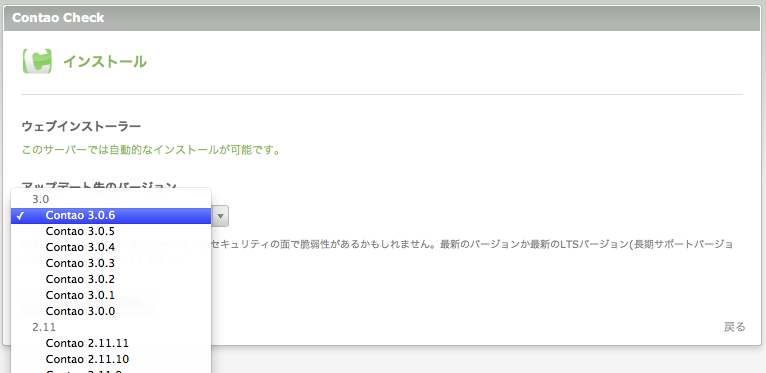The image size is (766, 373).
Task: Click the version dropdown arrow button
Action: pyautogui.click(x=220, y=216)
